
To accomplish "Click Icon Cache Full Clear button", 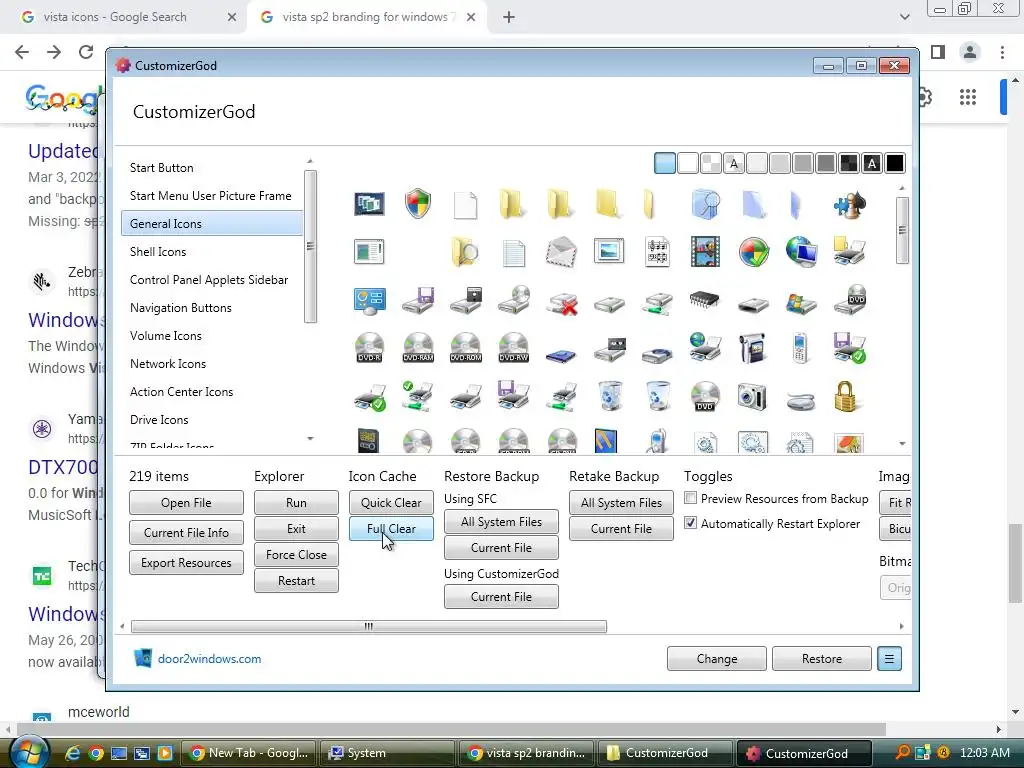I will pos(391,529).
